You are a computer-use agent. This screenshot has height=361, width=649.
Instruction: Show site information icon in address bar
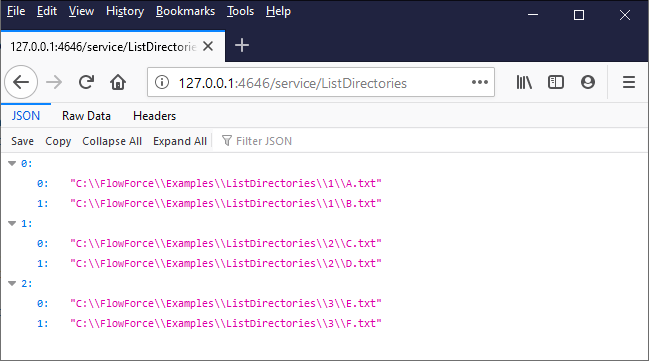(162, 82)
